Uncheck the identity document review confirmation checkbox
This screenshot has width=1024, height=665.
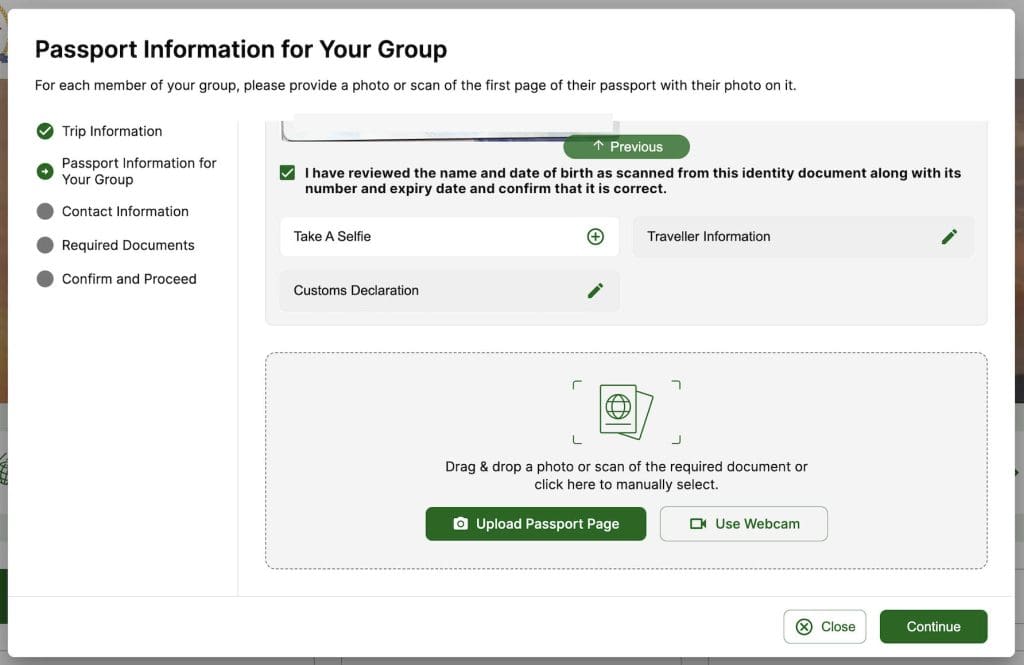(x=288, y=173)
